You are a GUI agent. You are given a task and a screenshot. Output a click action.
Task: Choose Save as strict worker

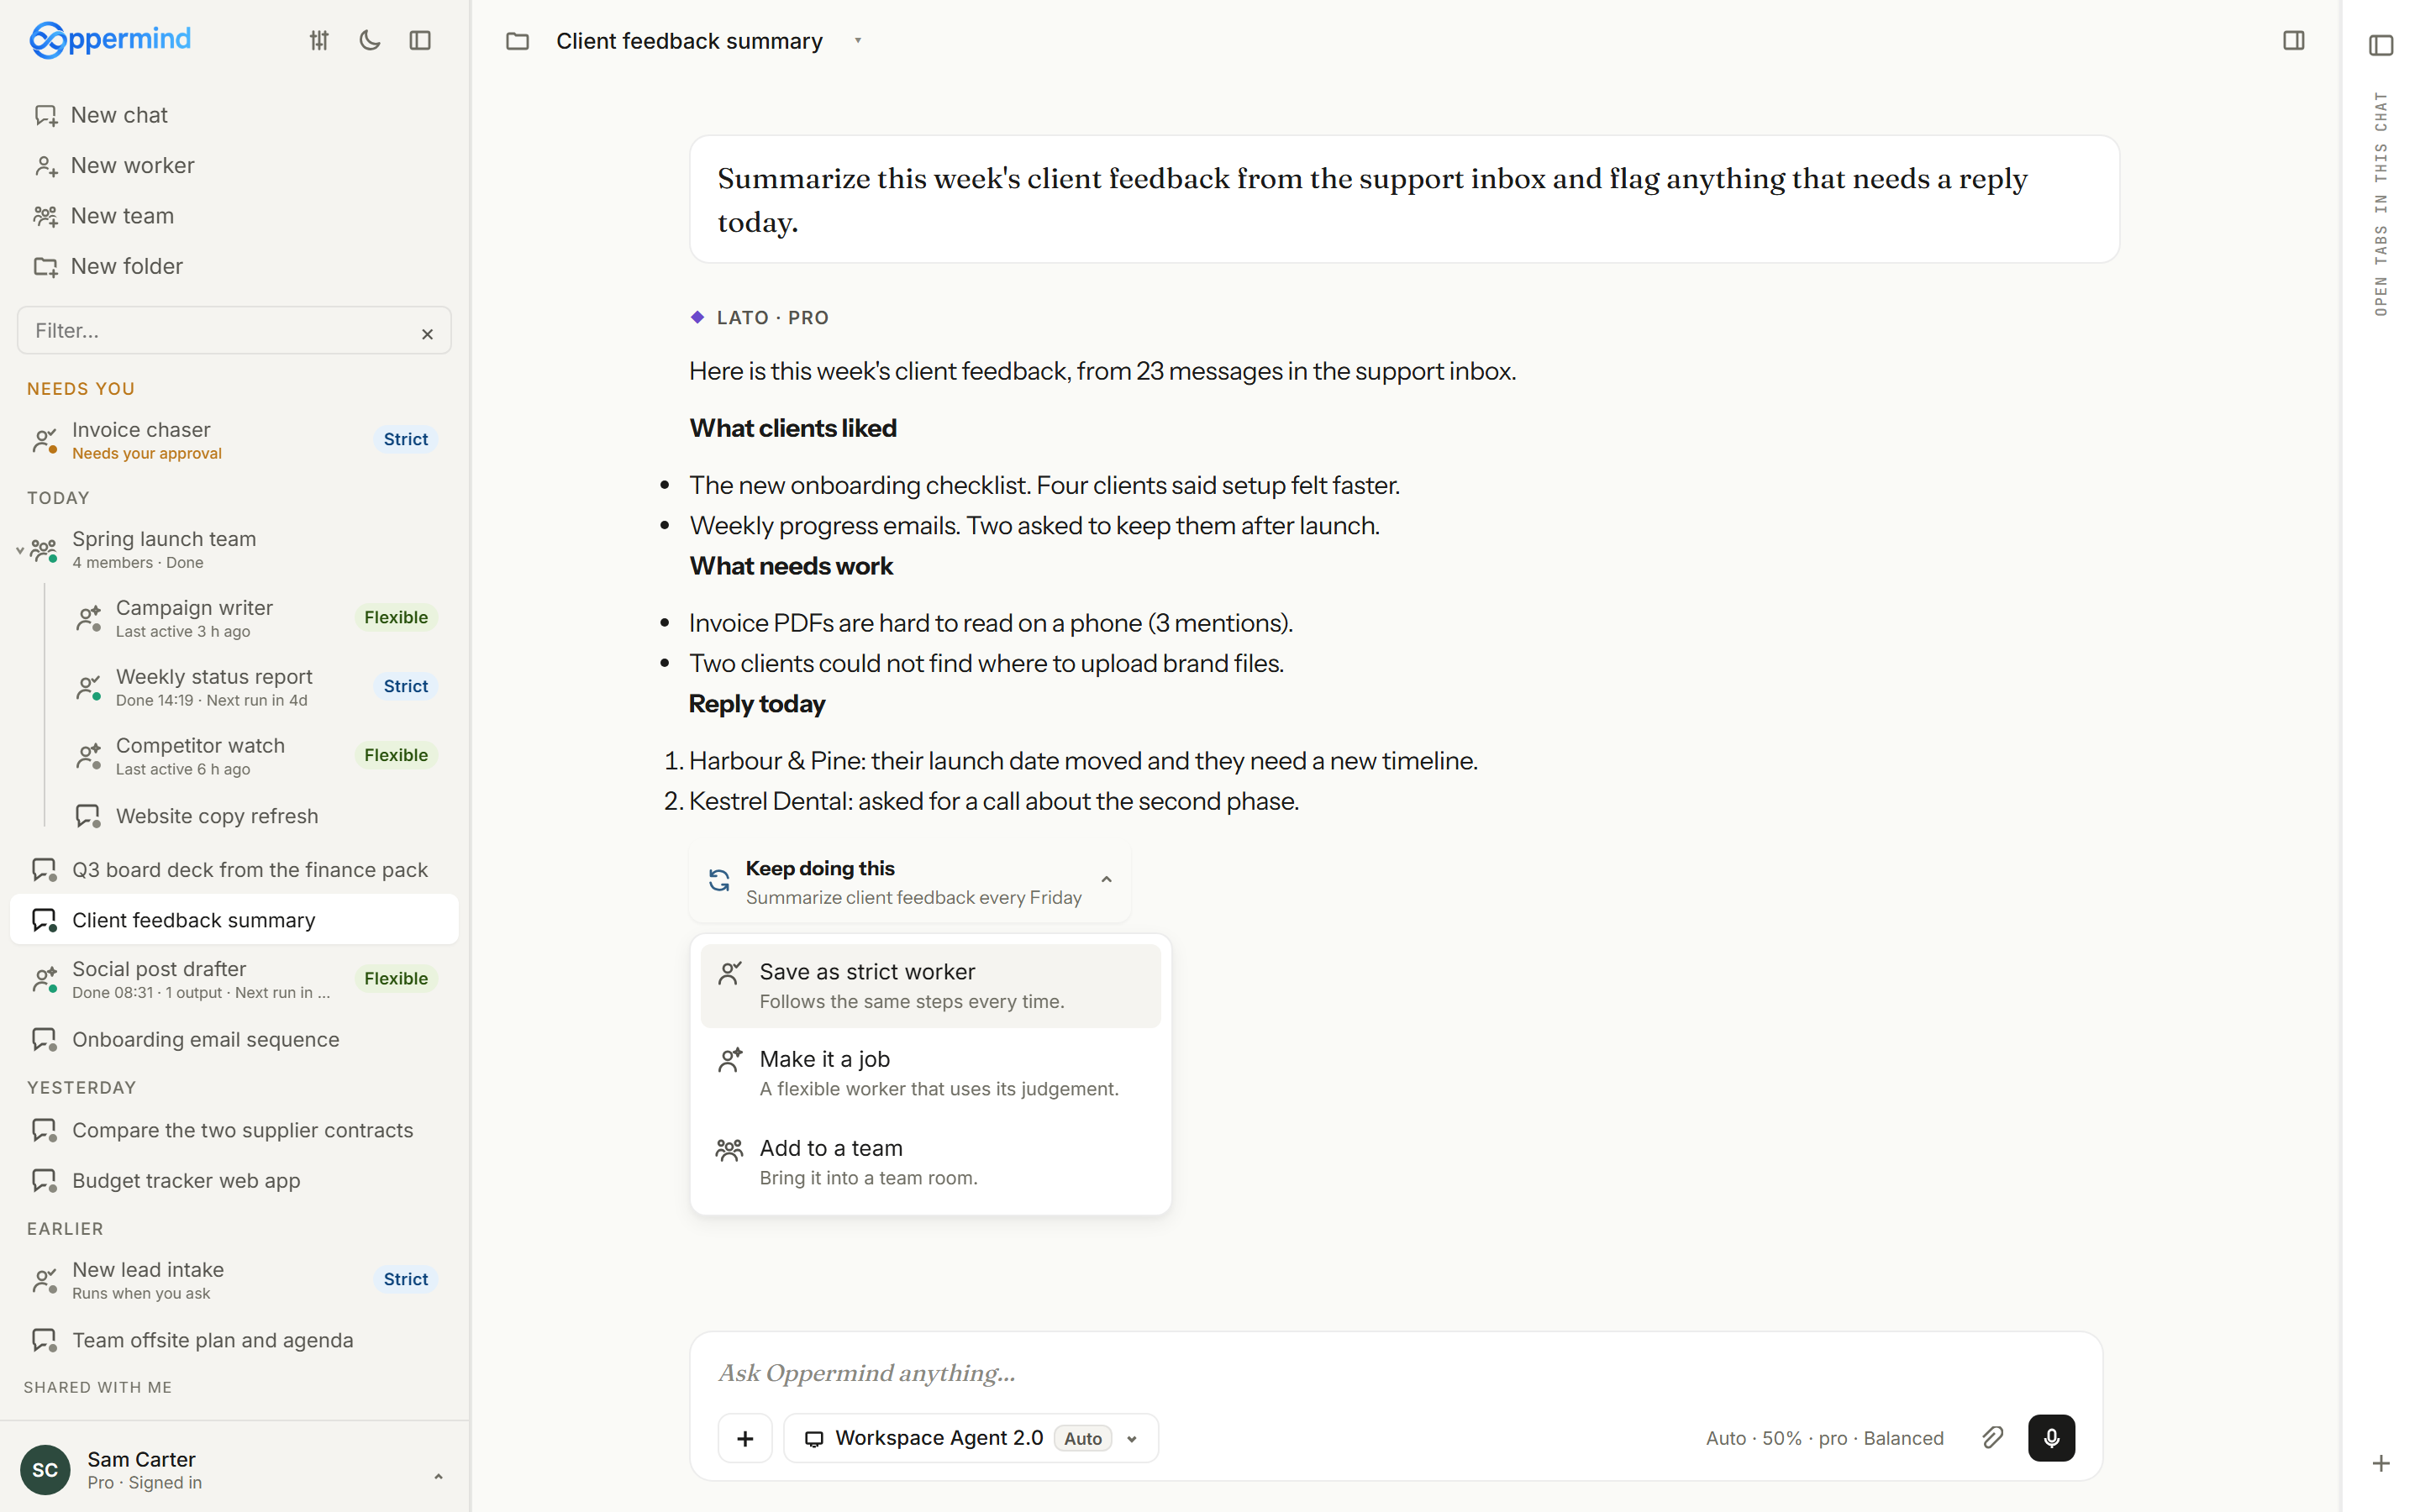(x=930, y=986)
